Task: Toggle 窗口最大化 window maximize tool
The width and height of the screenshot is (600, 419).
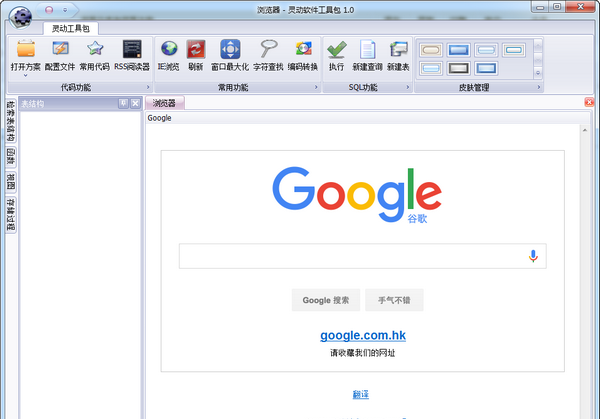Action: pos(230,55)
